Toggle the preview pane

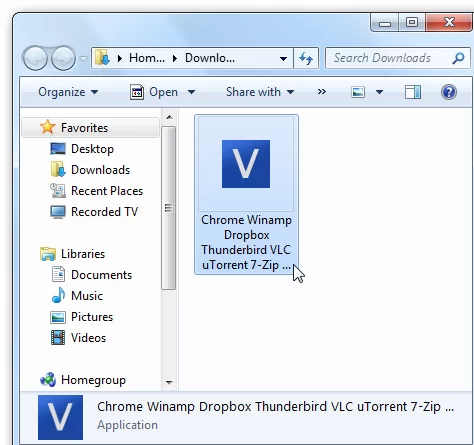tap(413, 92)
